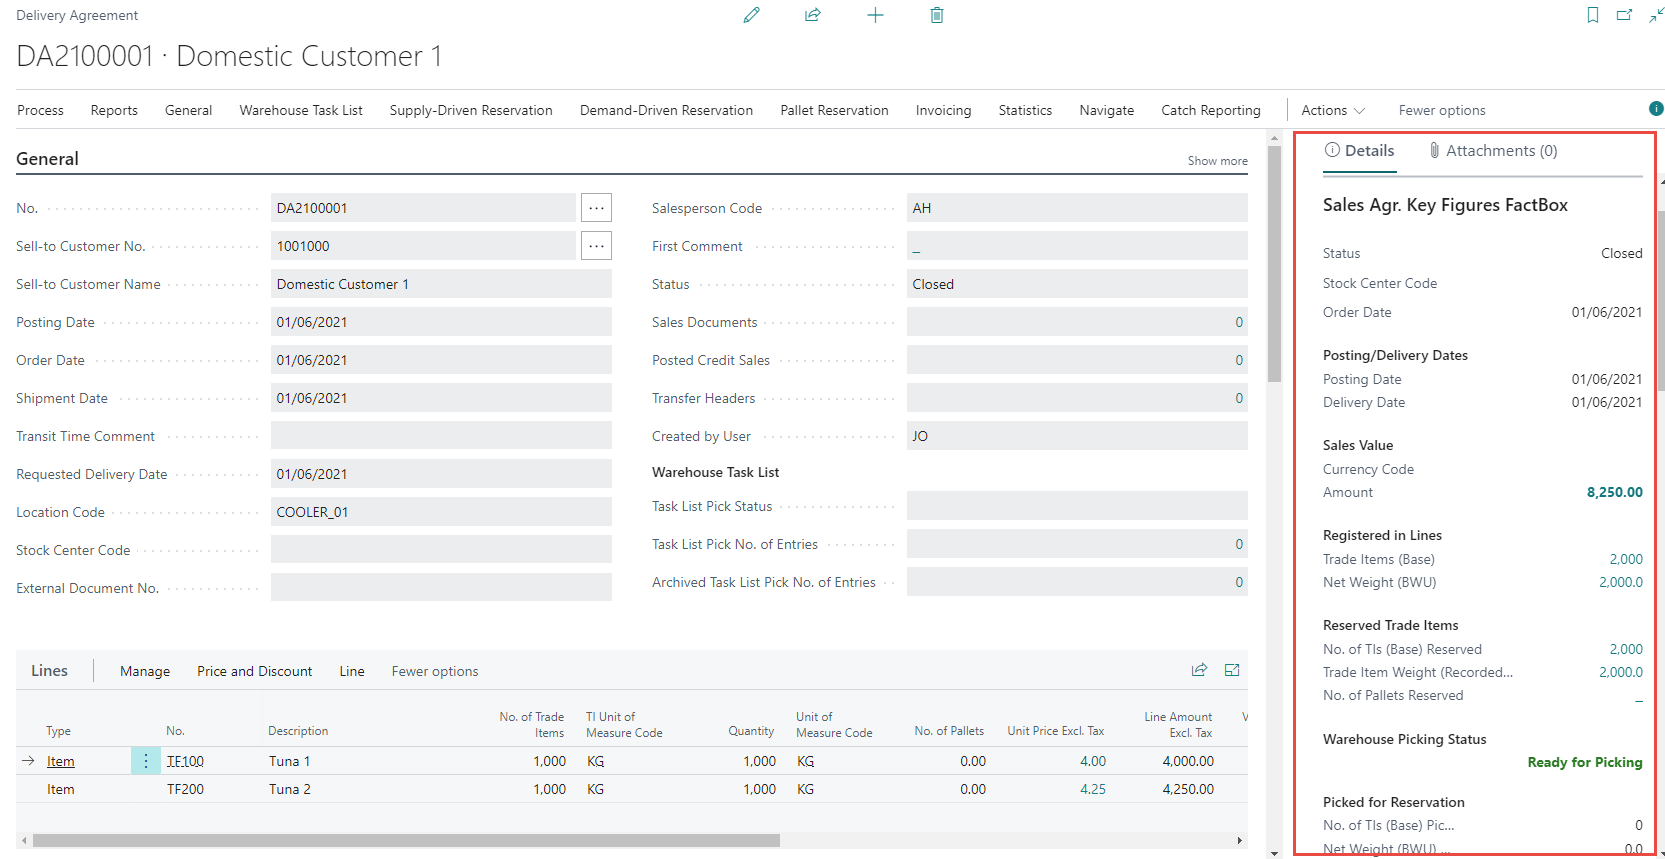Open the Warehouse Task List menu
This screenshot has height=859, width=1665.
(x=301, y=110)
